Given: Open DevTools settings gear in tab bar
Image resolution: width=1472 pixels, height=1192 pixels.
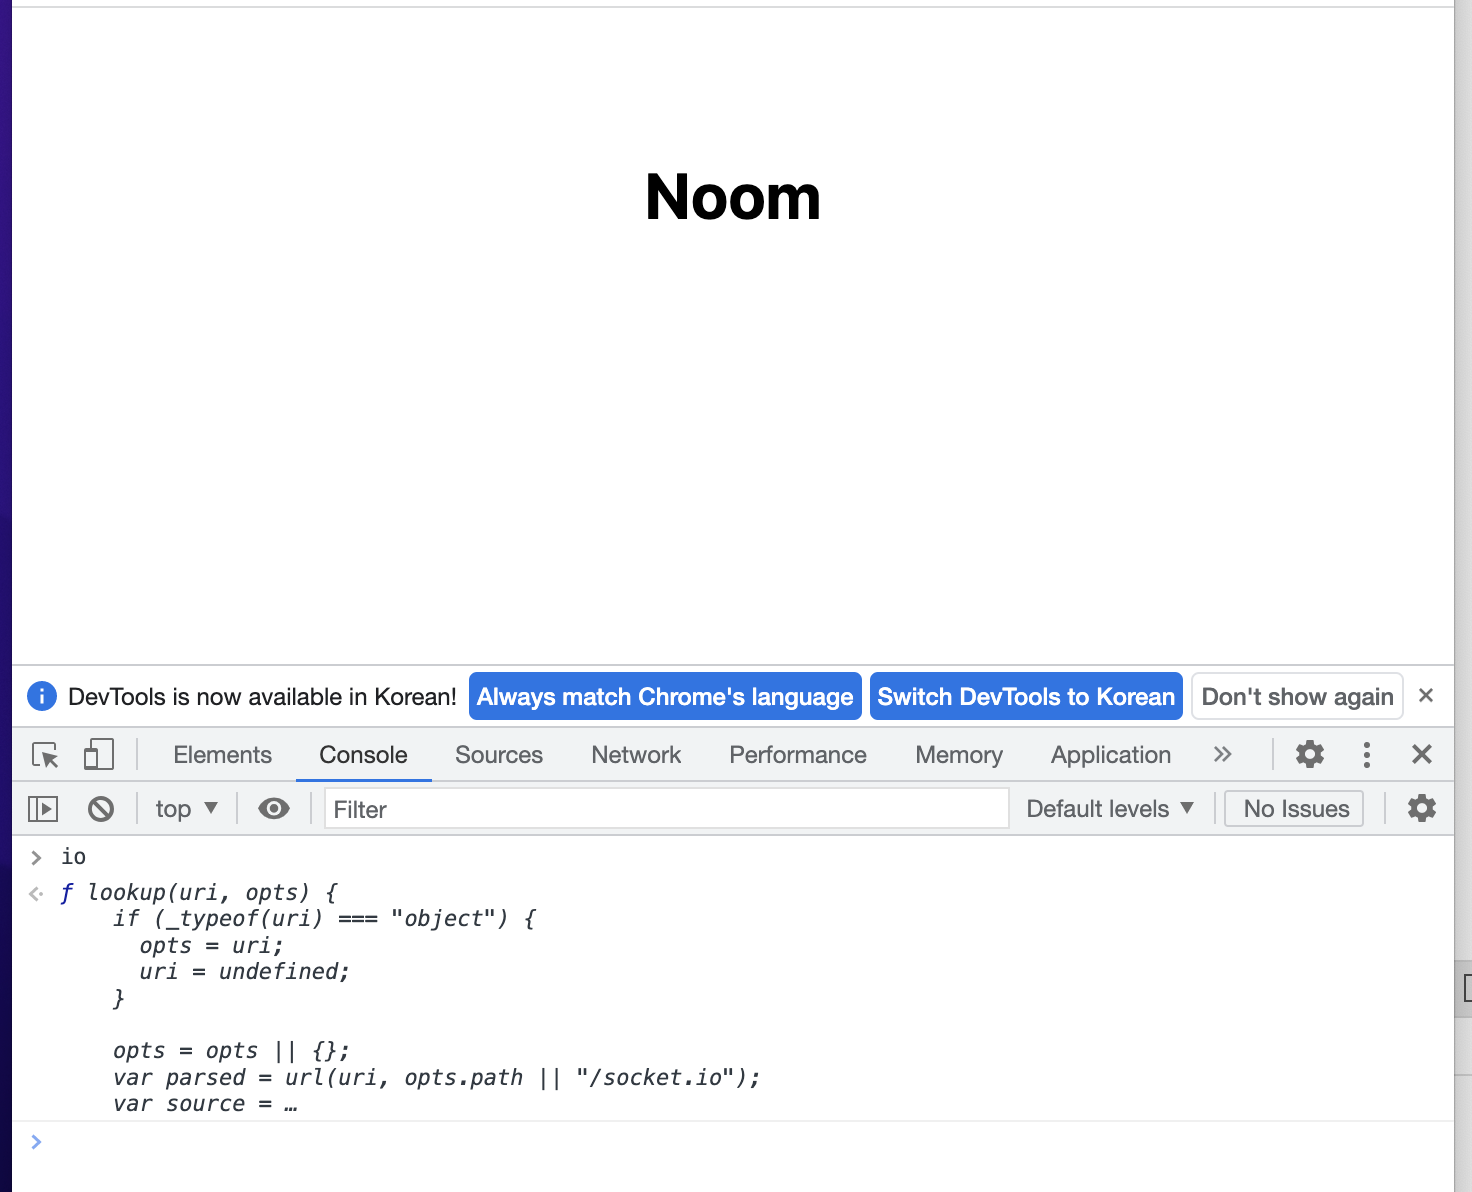Looking at the screenshot, I should click(1309, 754).
